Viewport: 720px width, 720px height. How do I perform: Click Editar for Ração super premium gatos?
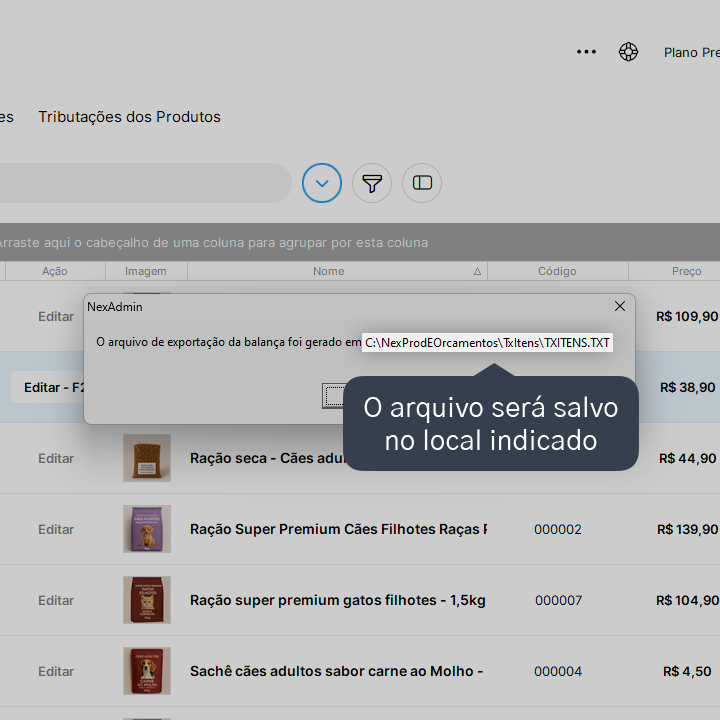56,601
